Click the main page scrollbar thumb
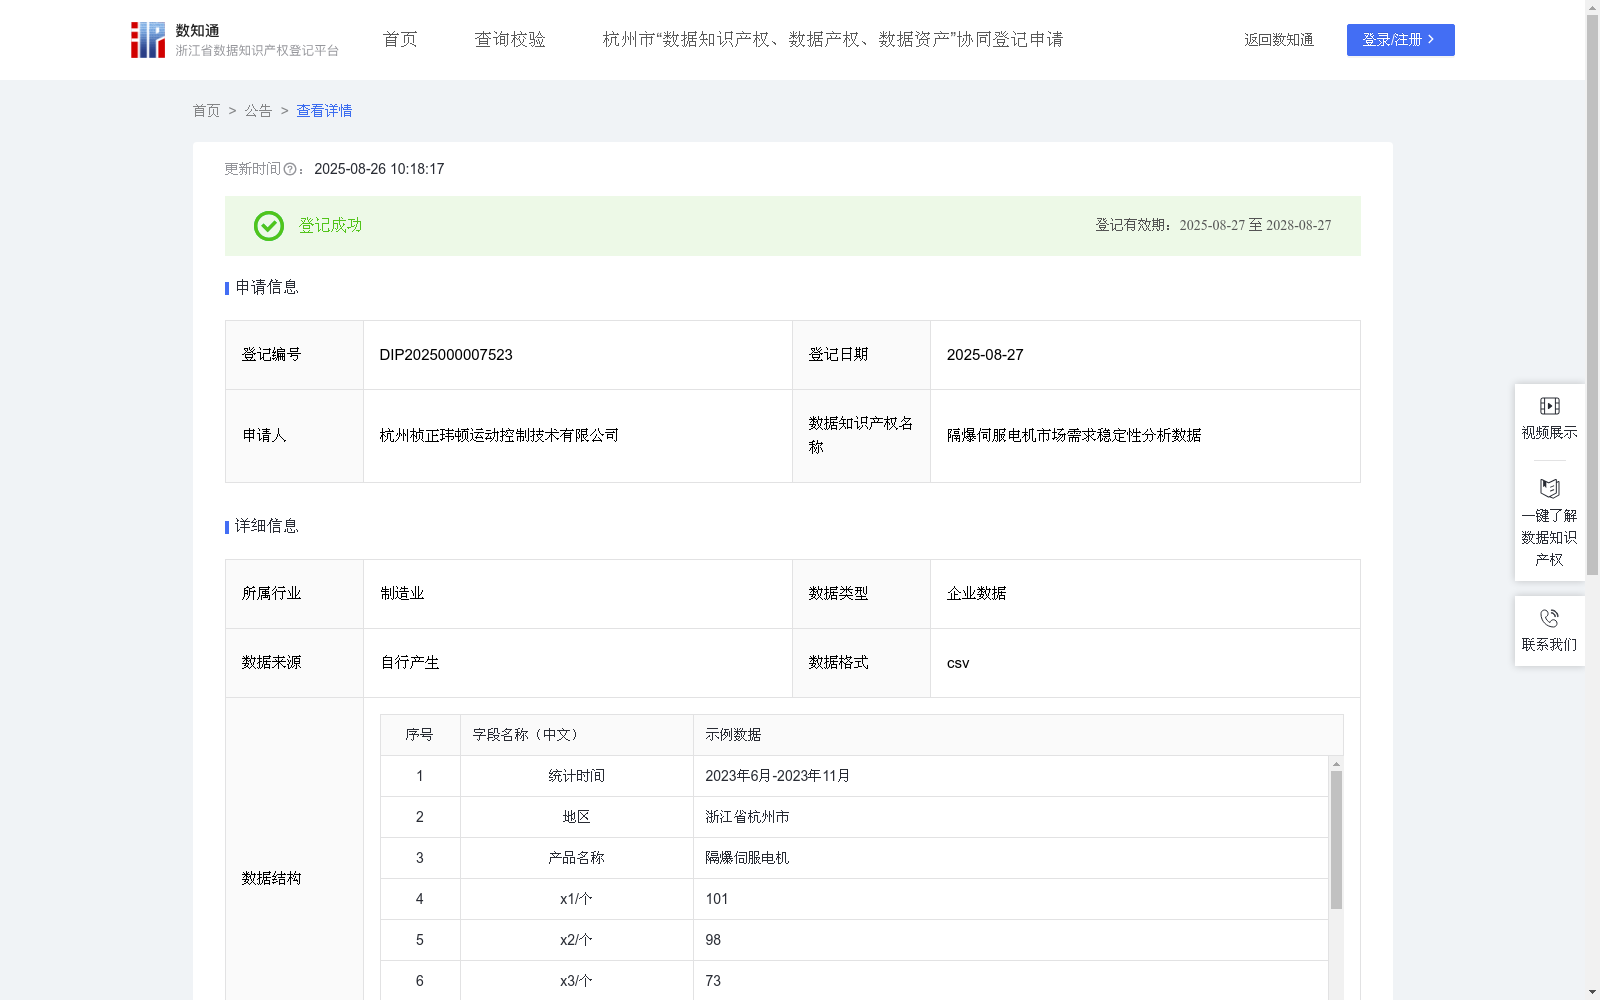This screenshot has width=1600, height=1000. coord(1592,295)
